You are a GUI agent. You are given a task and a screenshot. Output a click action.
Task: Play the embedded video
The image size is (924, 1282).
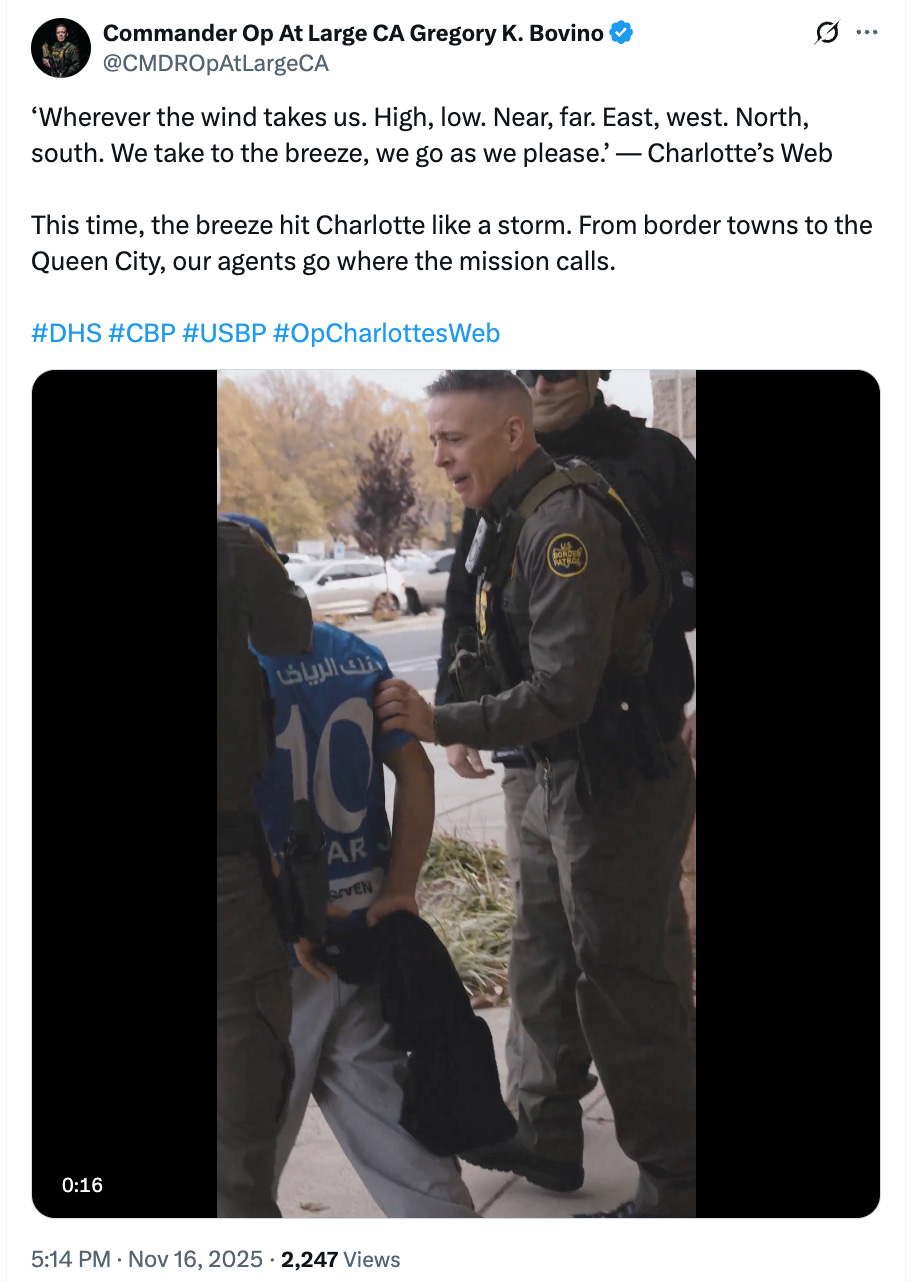pos(456,794)
